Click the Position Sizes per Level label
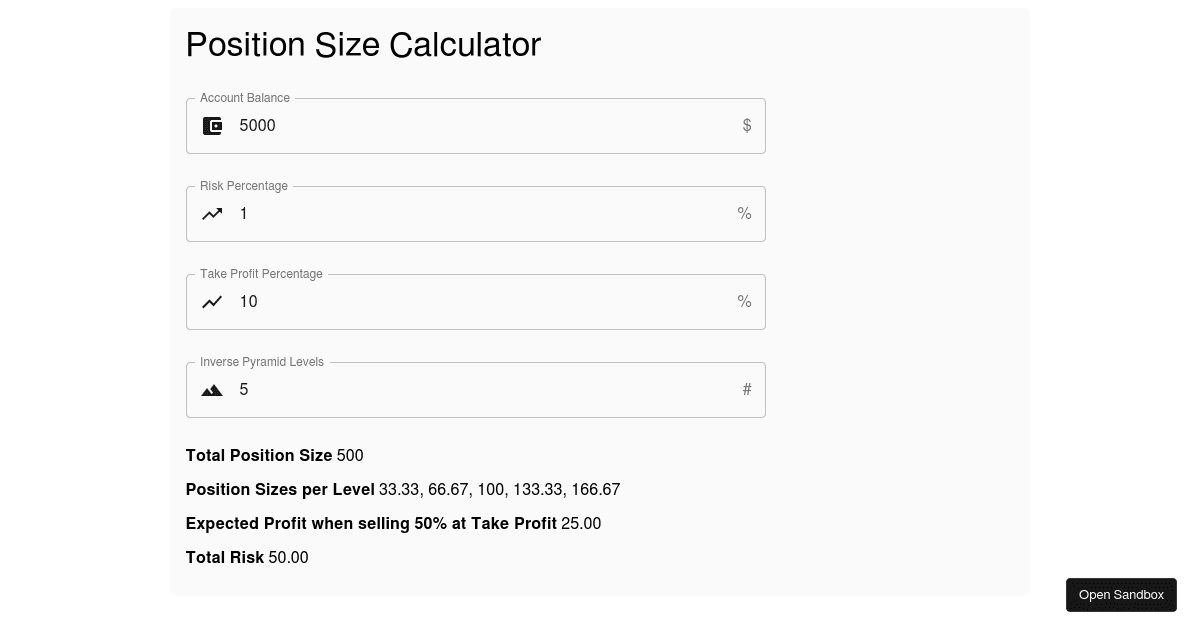The height and width of the screenshot is (630, 1200). point(280,490)
